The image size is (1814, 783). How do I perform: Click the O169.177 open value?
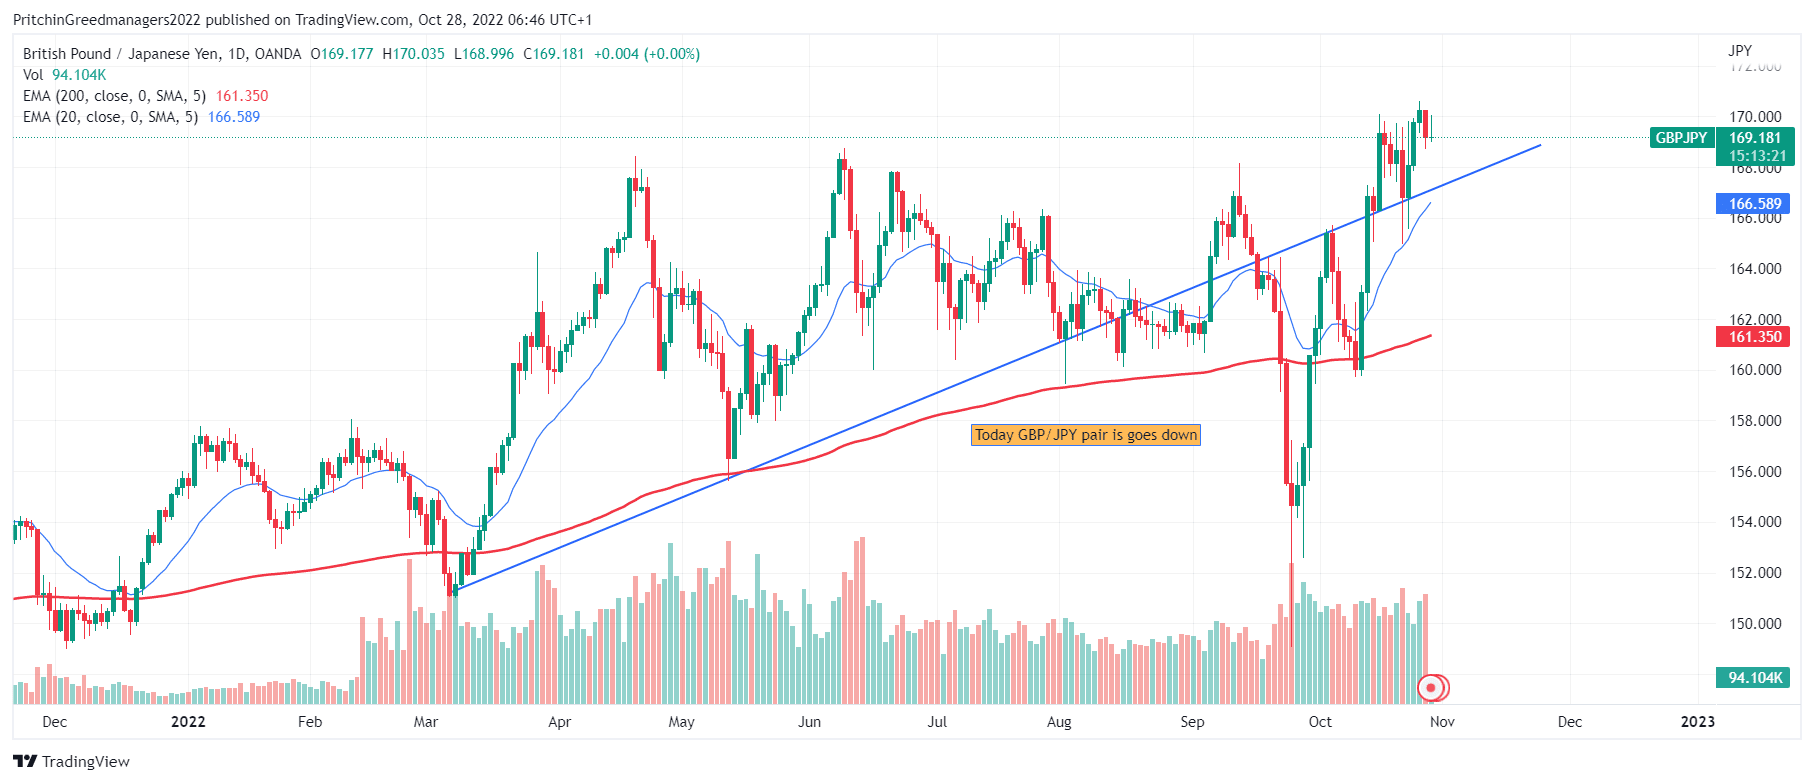pos(342,54)
